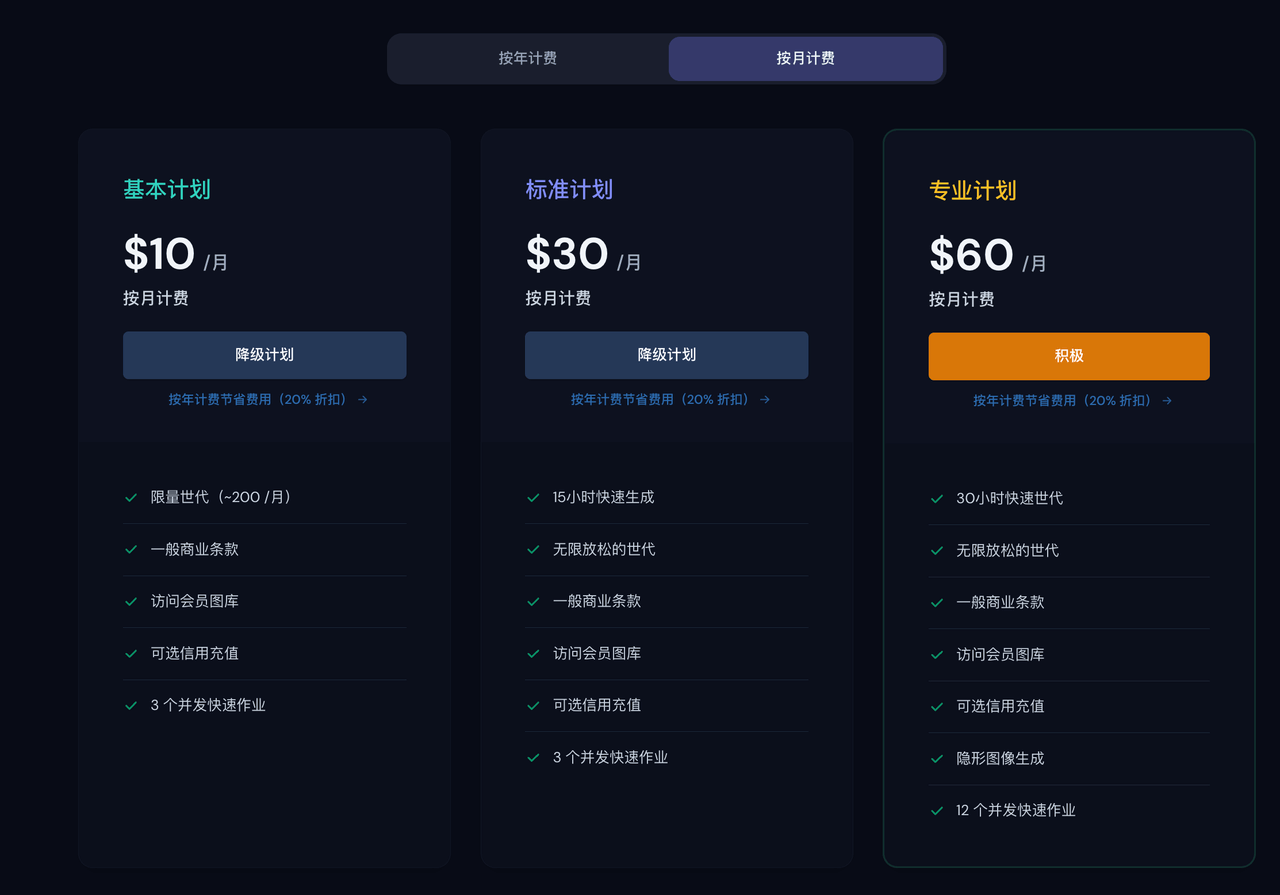Click the checkmark beside 限量世代（~200 /月）
This screenshot has width=1280, height=895.
coord(131,497)
